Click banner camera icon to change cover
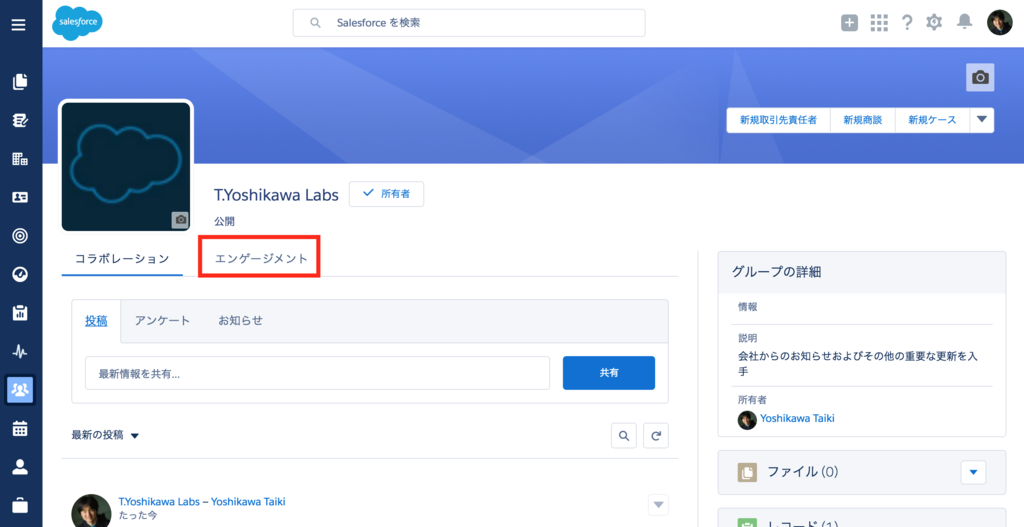The height and width of the screenshot is (527, 1024). [980, 78]
